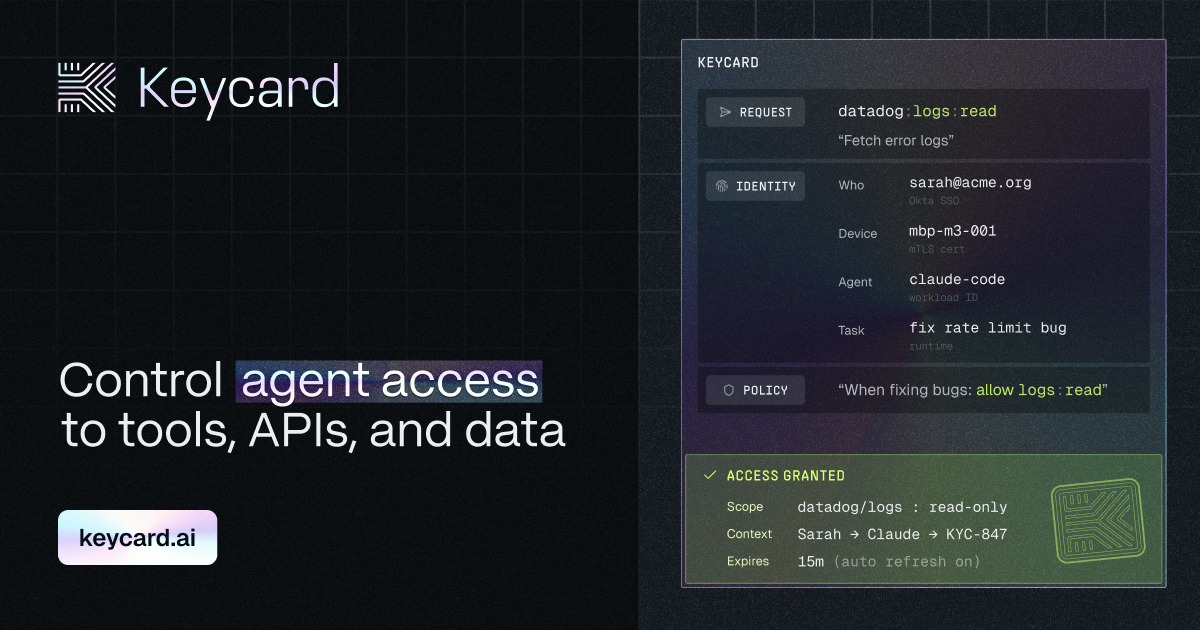Click the Keycard wordmark text
This screenshot has width=1200, height=630.
coord(238,88)
